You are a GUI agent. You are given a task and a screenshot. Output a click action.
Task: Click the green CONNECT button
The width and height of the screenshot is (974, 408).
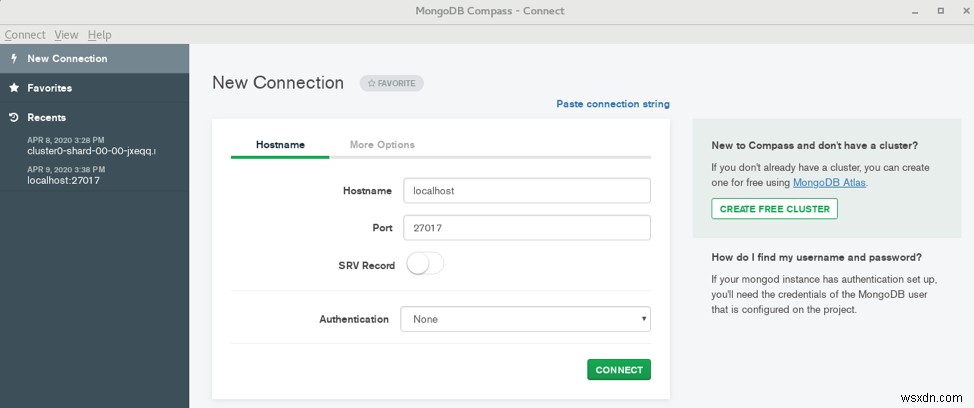[619, 369]
